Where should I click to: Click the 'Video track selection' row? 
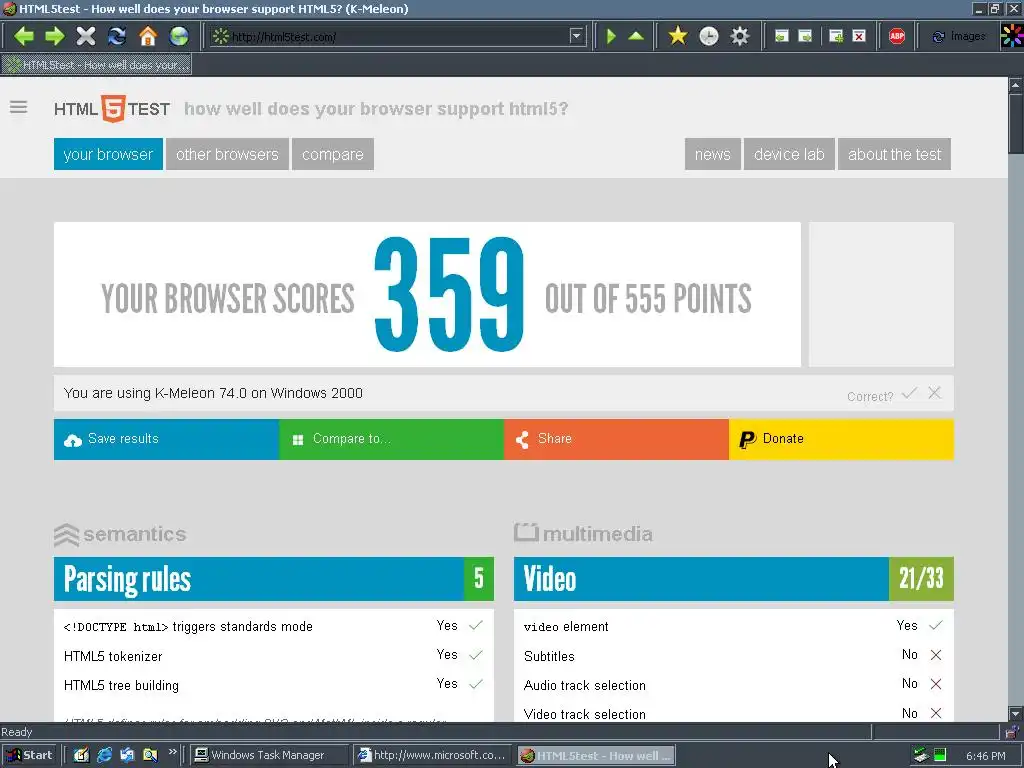(x=733, y=714)
